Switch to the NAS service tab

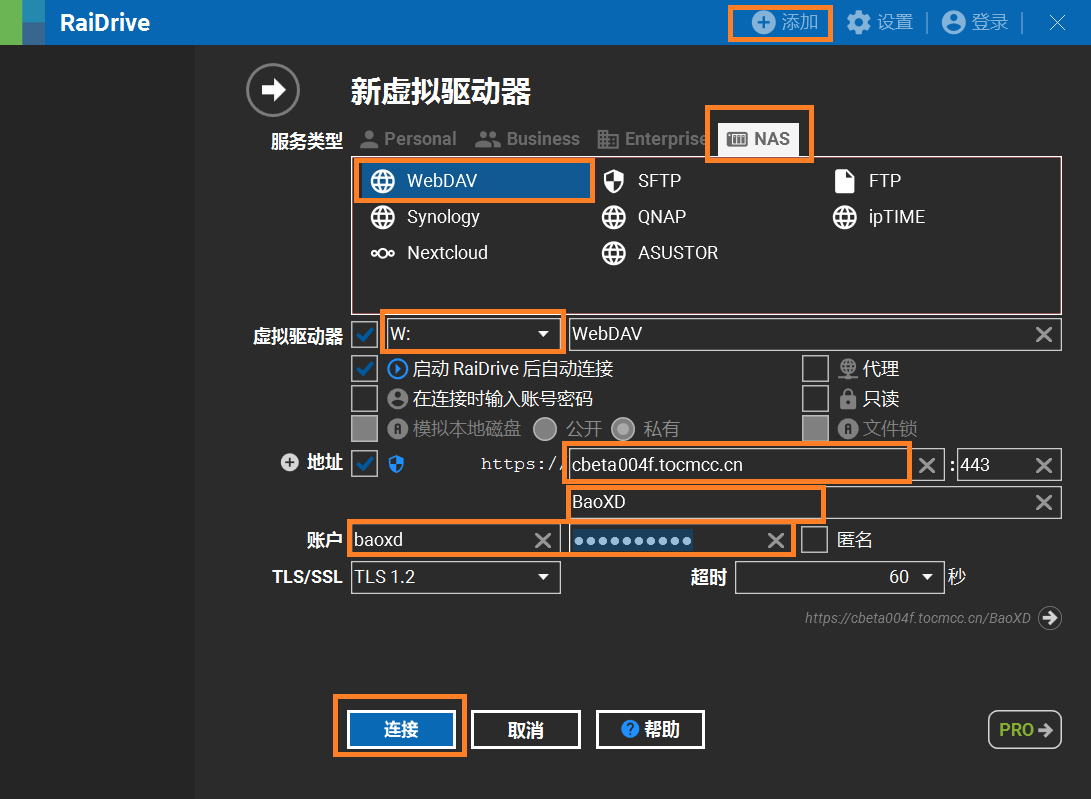click(x=759, y=139)
